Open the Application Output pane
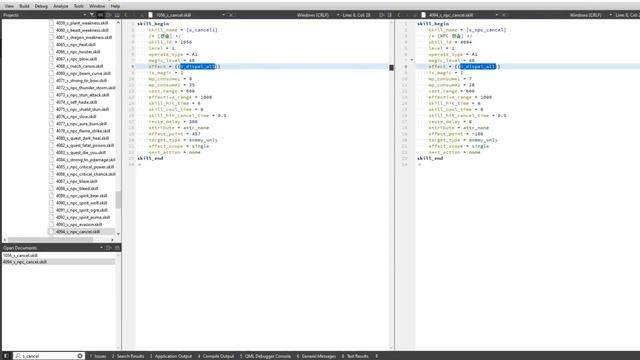 [171, 356]
